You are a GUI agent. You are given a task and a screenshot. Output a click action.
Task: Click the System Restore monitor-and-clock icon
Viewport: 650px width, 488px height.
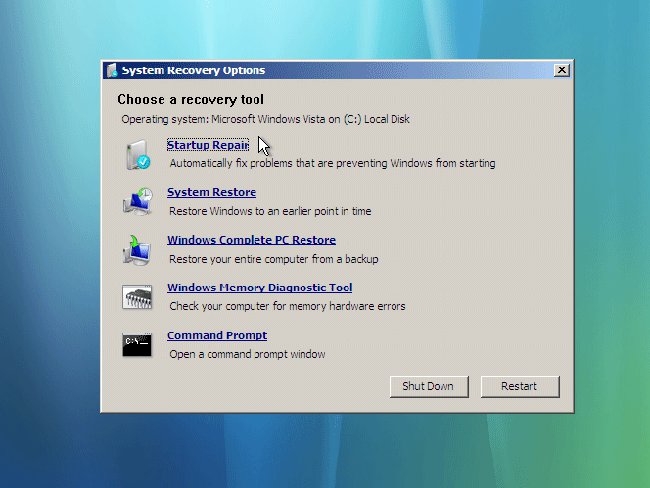pos(138,202)
